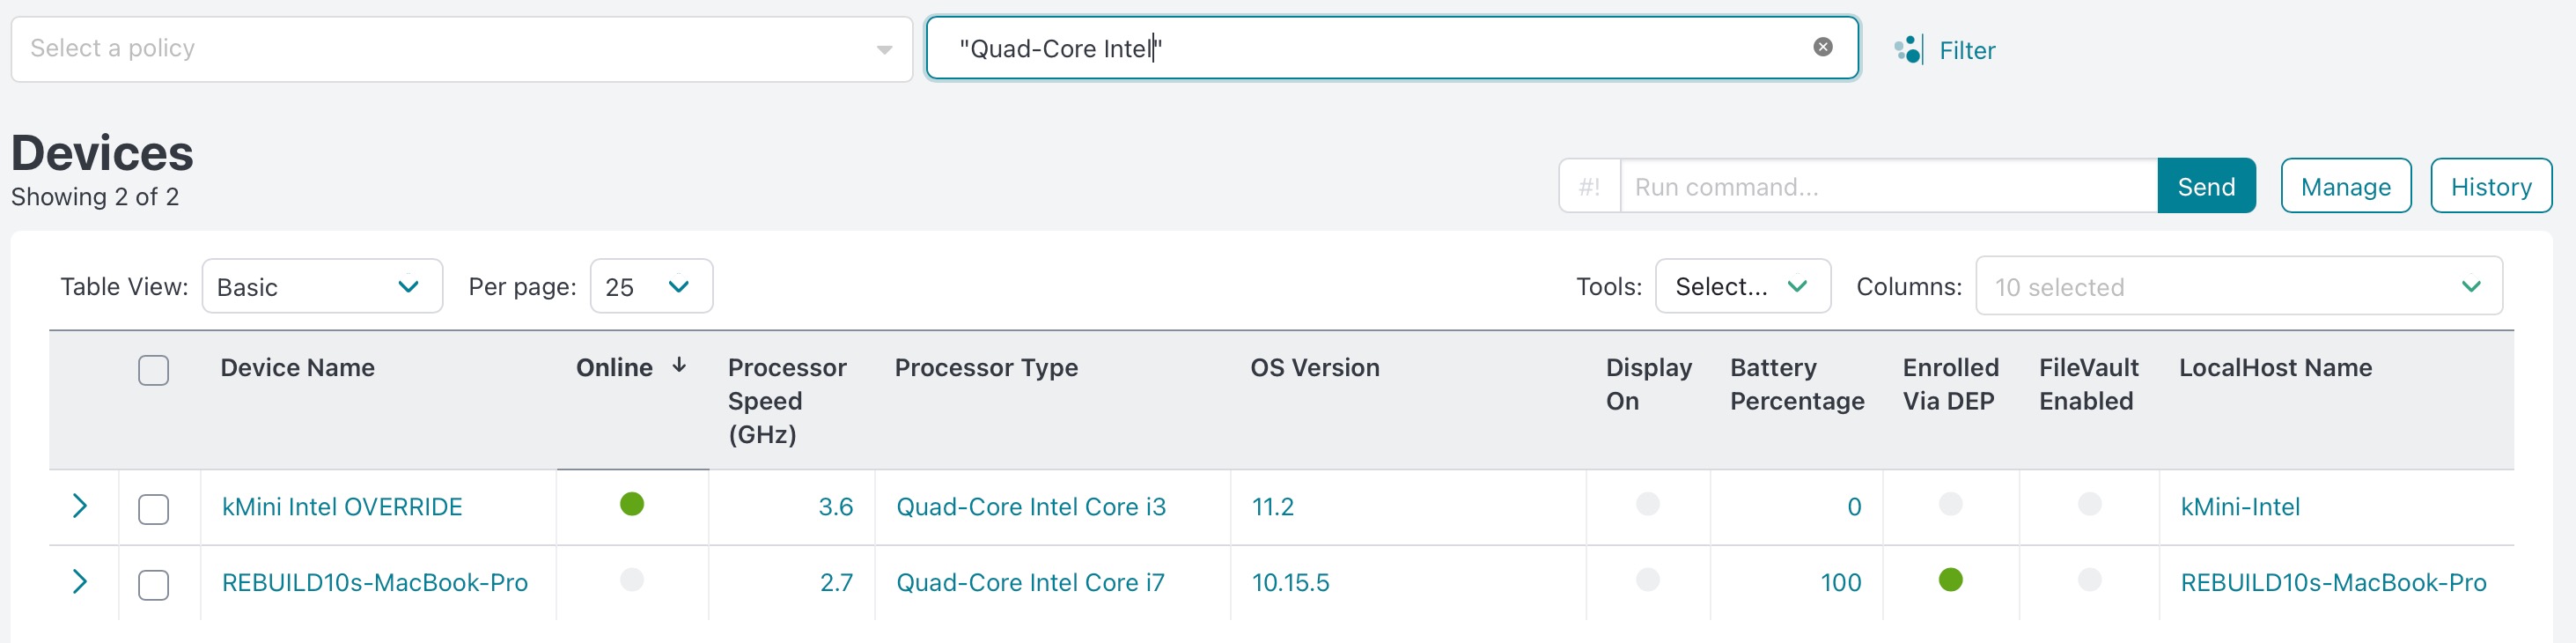Click the gray FileVault indicator for kMini Intel
Screen dimensions: 2576x643
pos(2089,504)
